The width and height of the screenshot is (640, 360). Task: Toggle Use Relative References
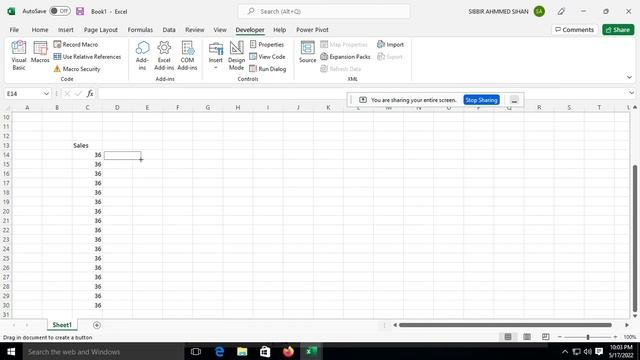pos(87,56)
